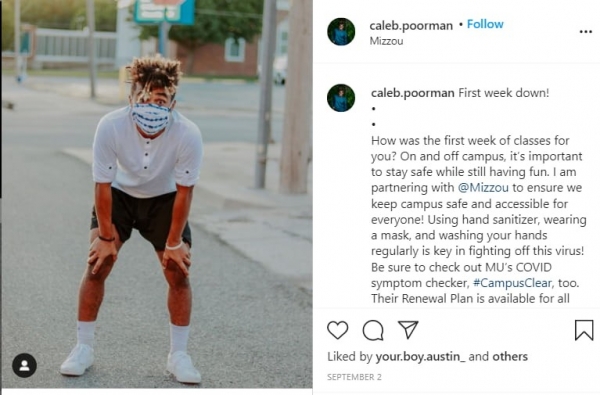Click the main post photo
The height and width of the screenshot is (395, 600).
[x=157, y=194]
